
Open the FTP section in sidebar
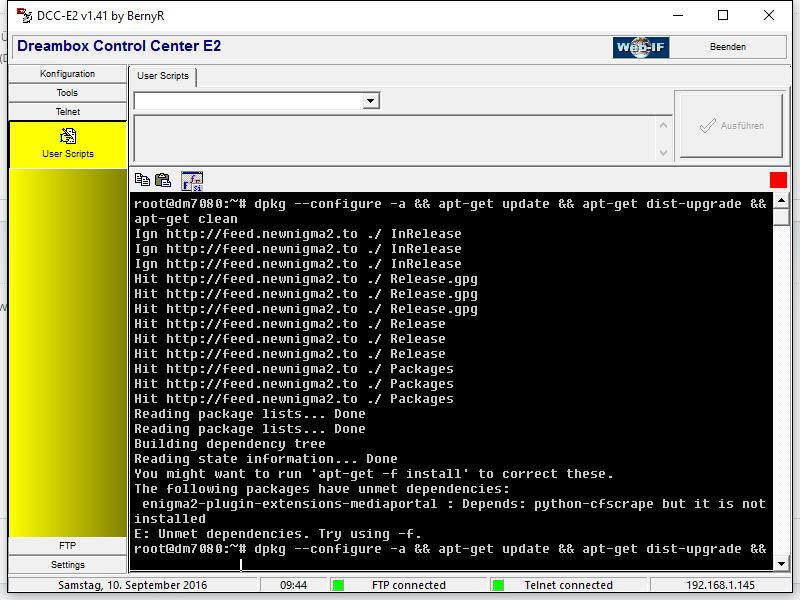68,546
